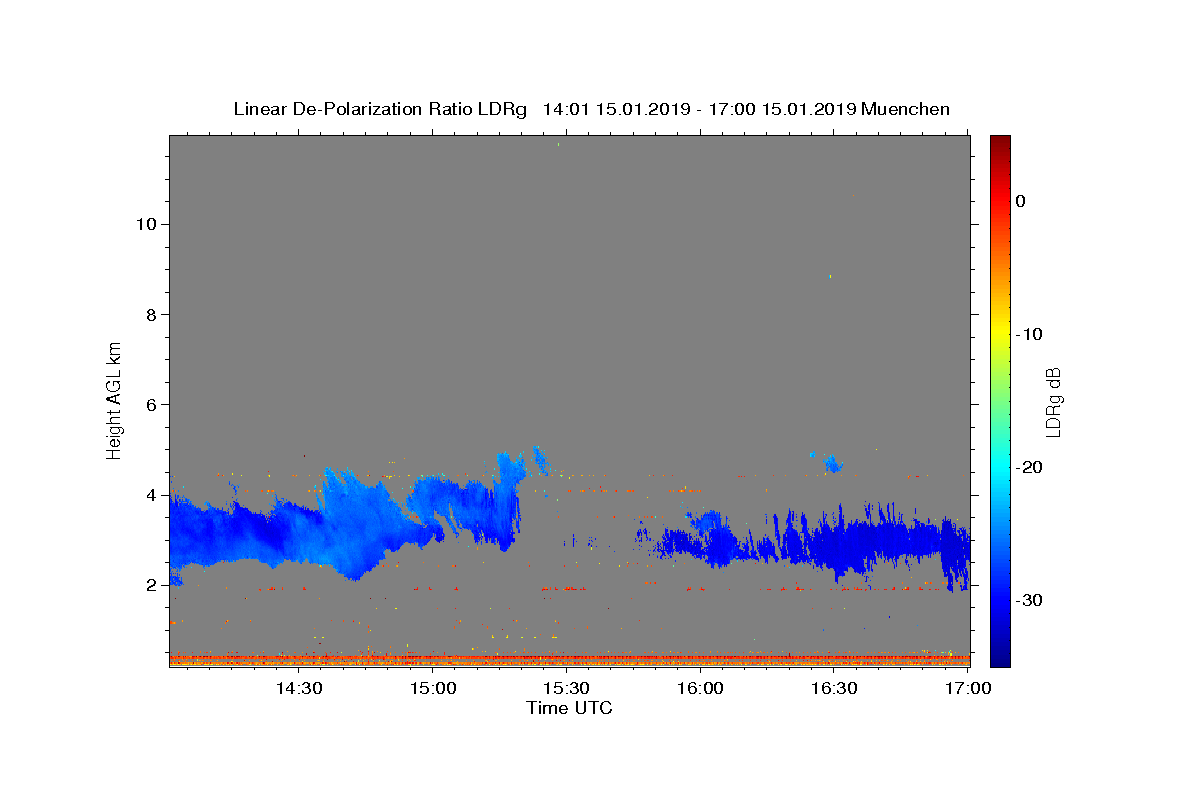Click the '14:01 15.01.2019' start time in title

[616, 109]
